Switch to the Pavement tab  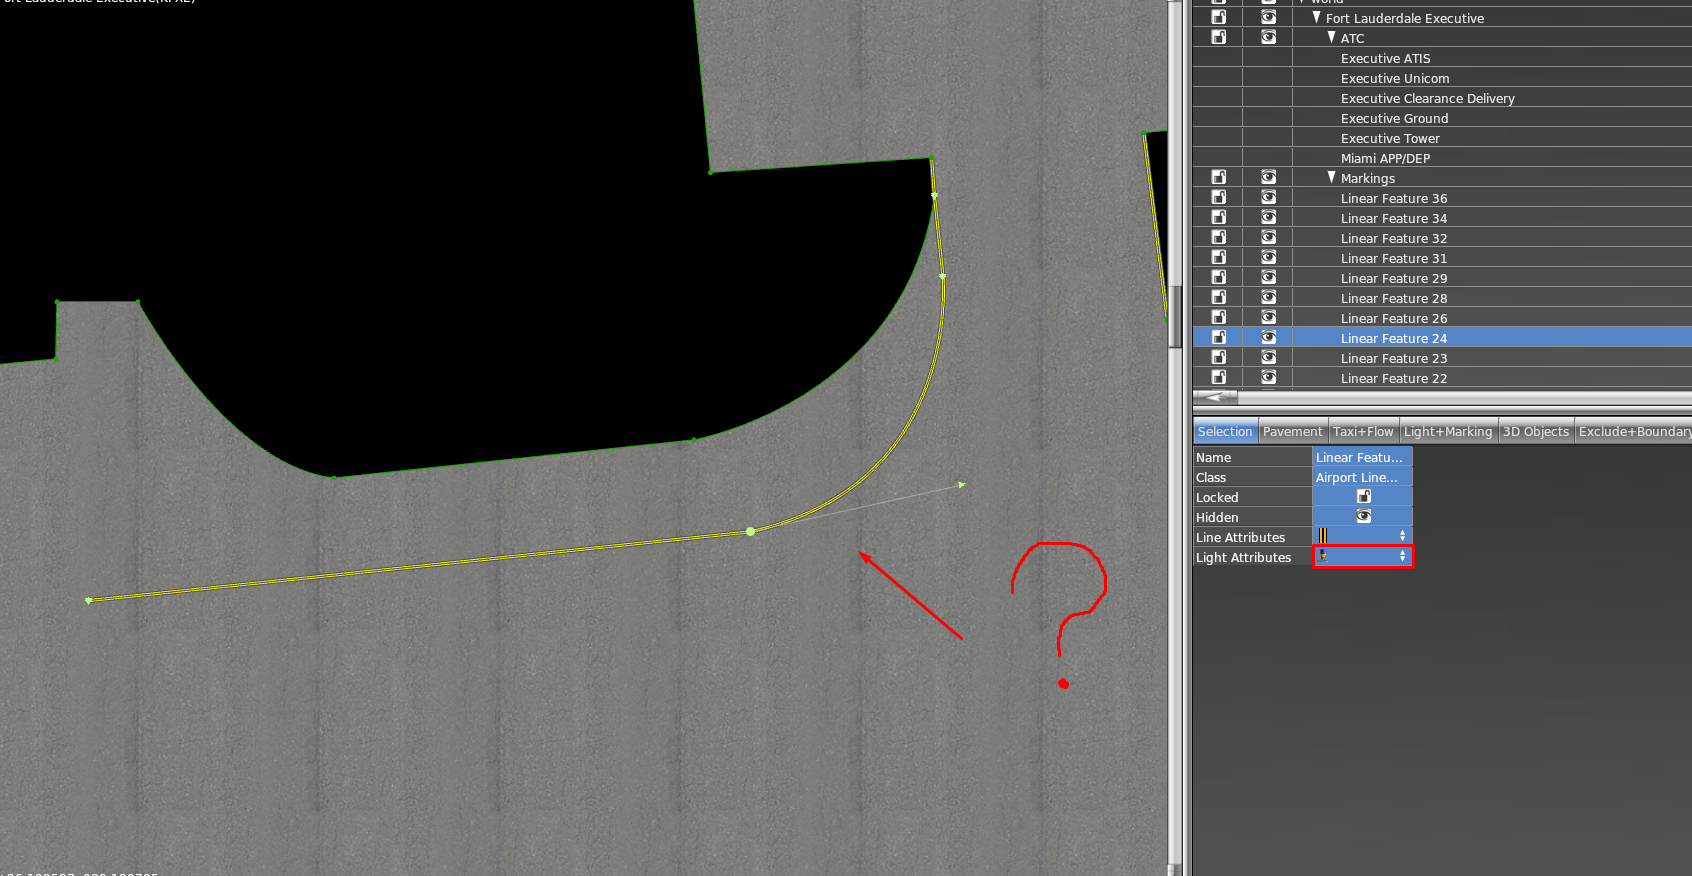click(x=1292, y=431)
